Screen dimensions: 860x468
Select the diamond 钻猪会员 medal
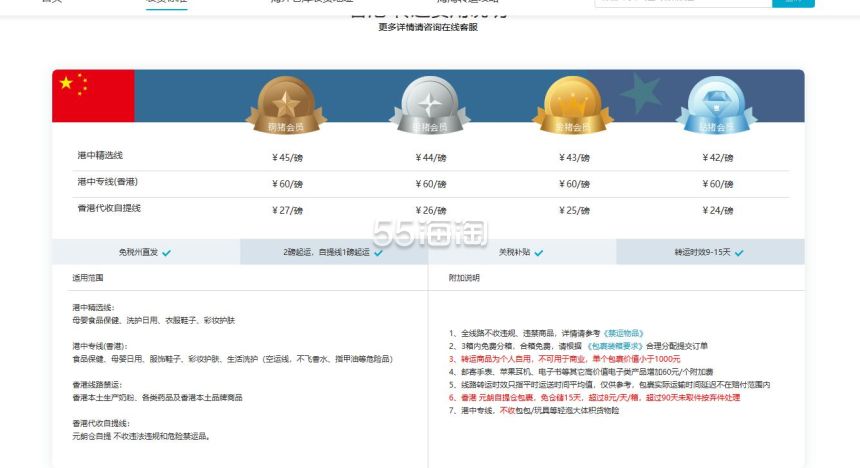click(715, 104)
